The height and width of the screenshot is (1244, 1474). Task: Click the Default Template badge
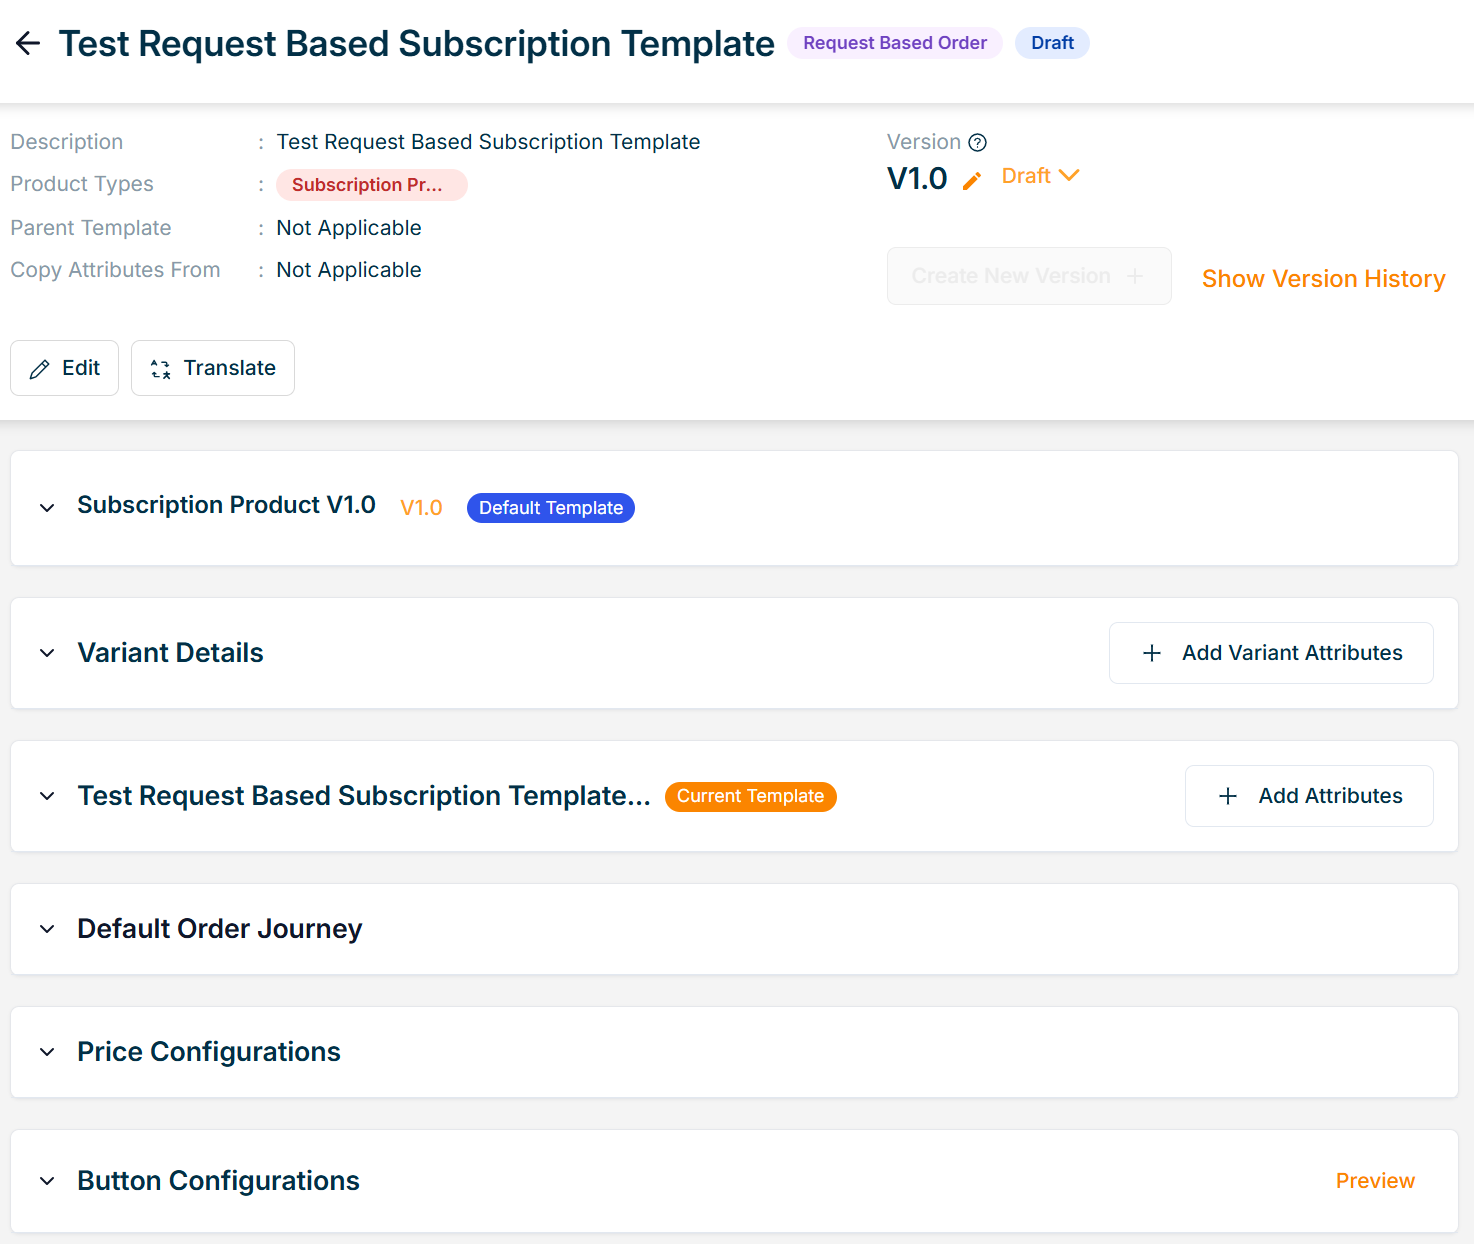click(550, 508)
